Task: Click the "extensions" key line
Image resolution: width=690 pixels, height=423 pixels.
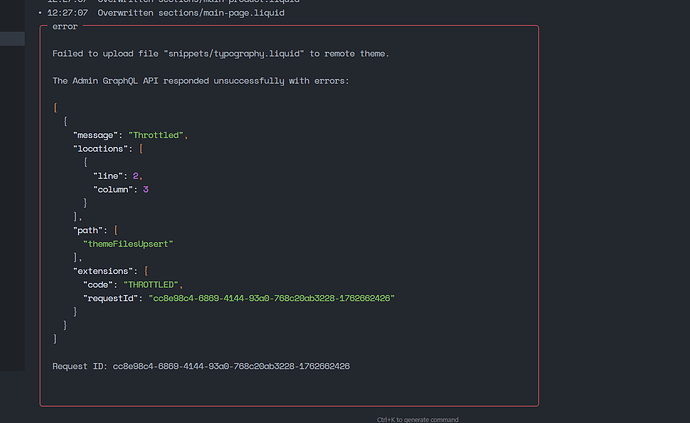Action: (x=110, y=271)
